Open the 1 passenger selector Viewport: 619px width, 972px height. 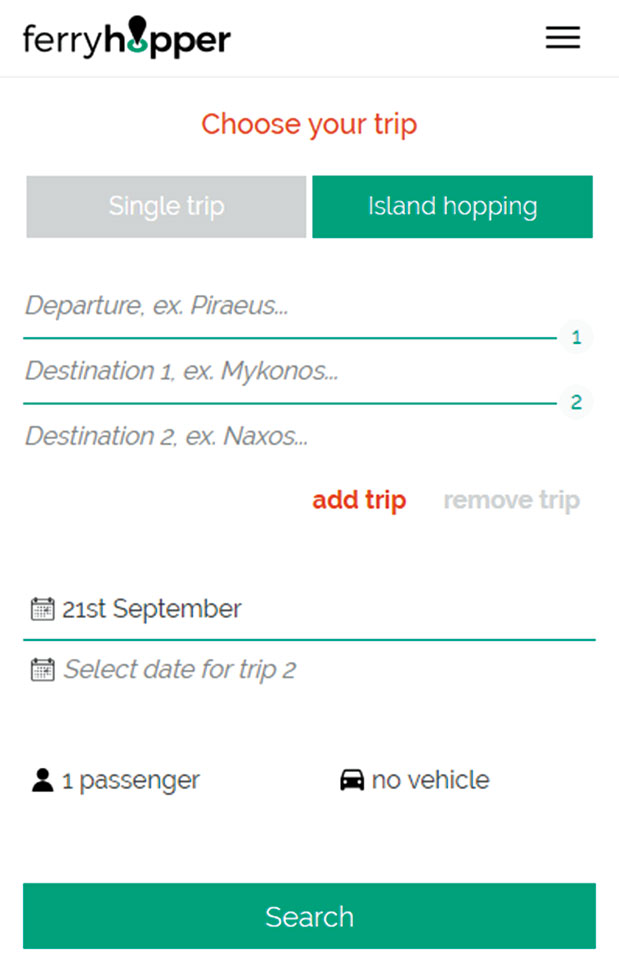tap(130, 780)
